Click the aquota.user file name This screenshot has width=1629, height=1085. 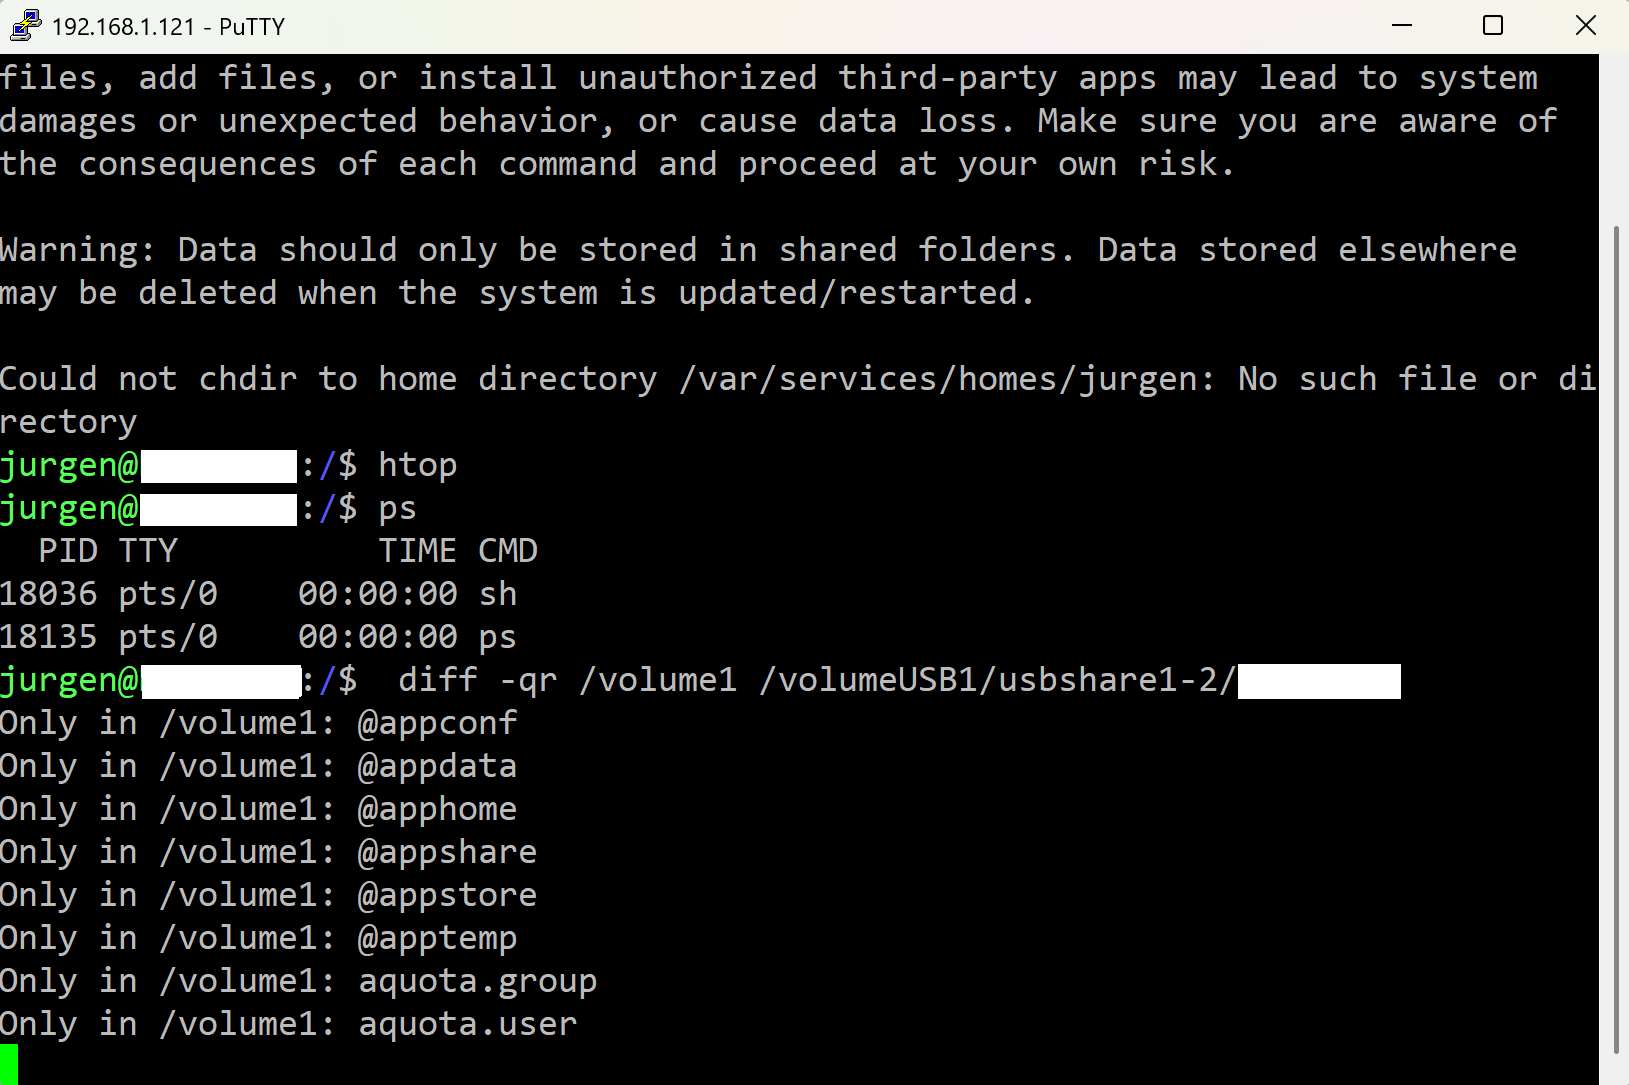tap(467, 1025)
